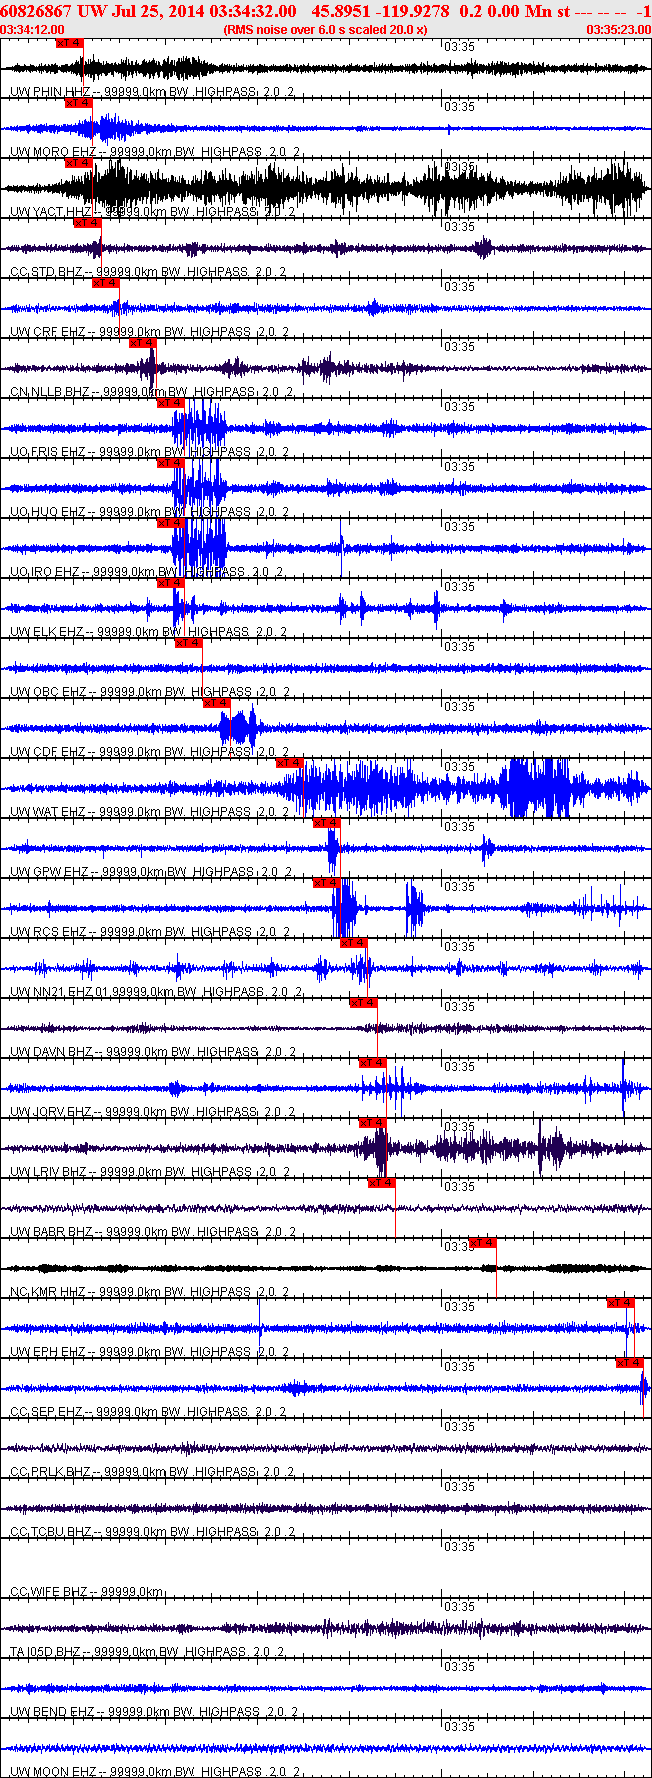The image size is (652, 1778).
Task: Select the pick flag on the BABR BHZ trace
Action: (382, 1183)
